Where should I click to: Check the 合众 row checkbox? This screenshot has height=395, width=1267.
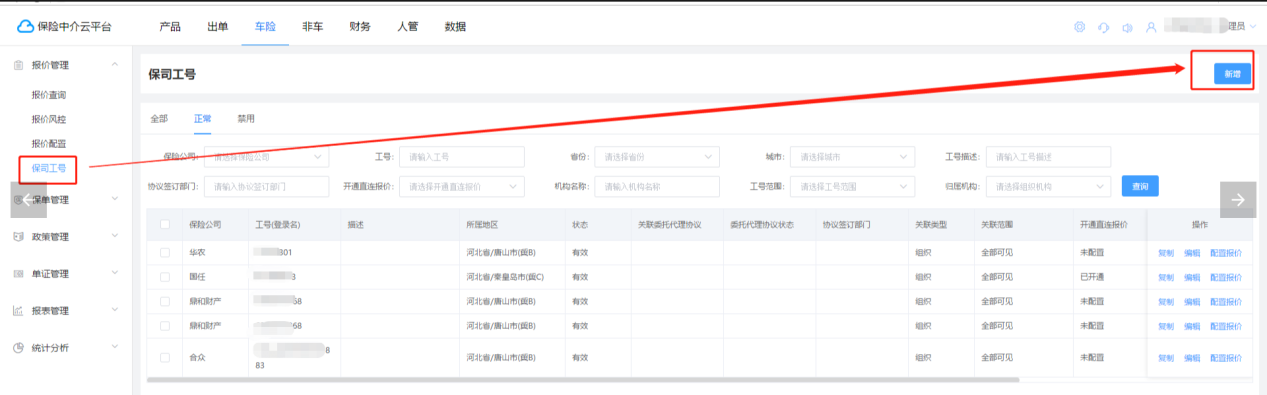coord(165,357)
